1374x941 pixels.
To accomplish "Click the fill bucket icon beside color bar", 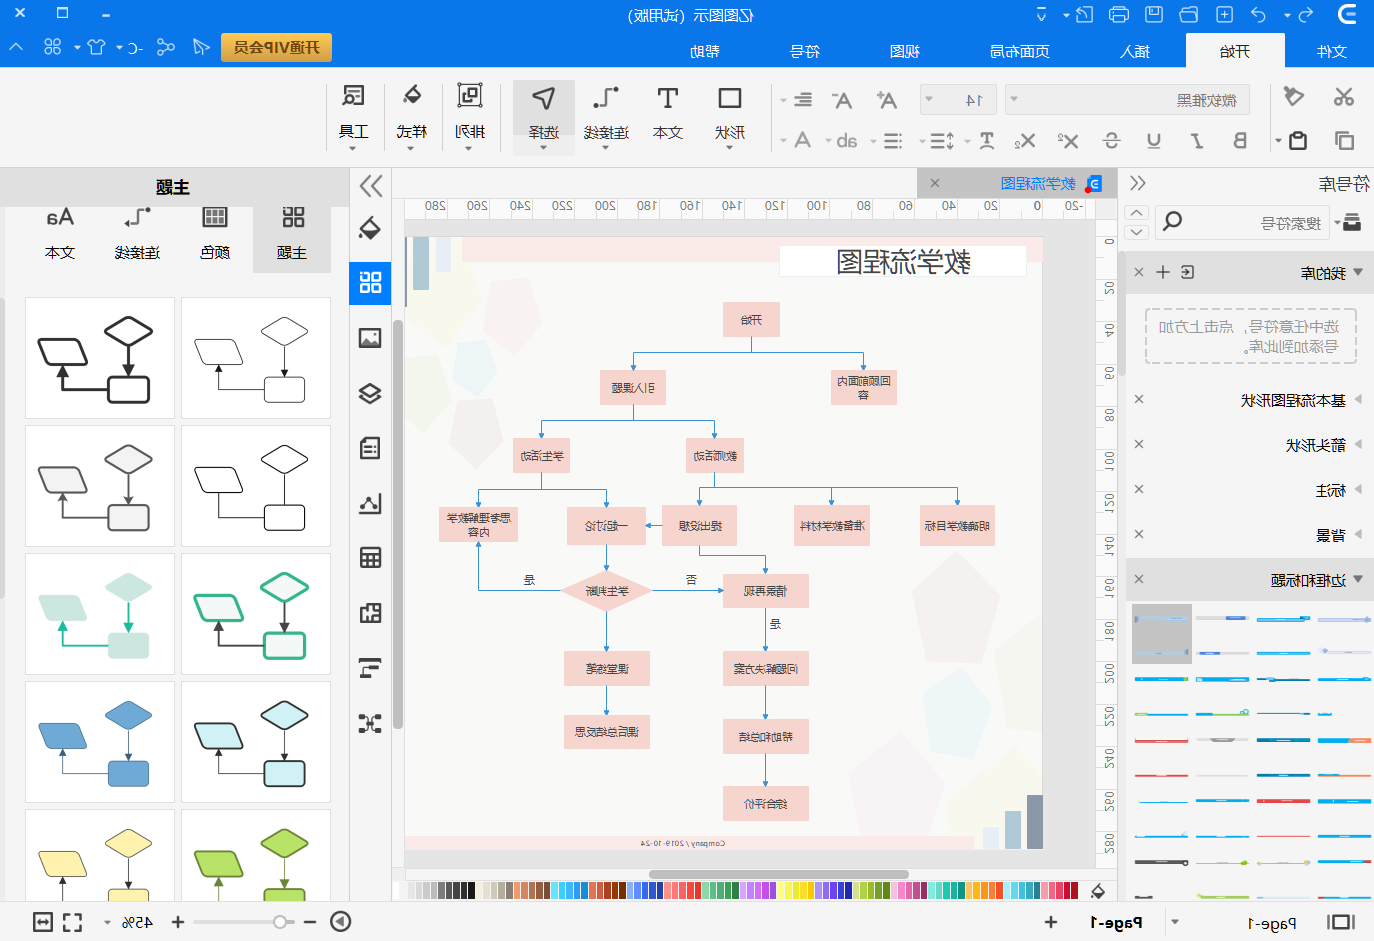I will 1098,891.
